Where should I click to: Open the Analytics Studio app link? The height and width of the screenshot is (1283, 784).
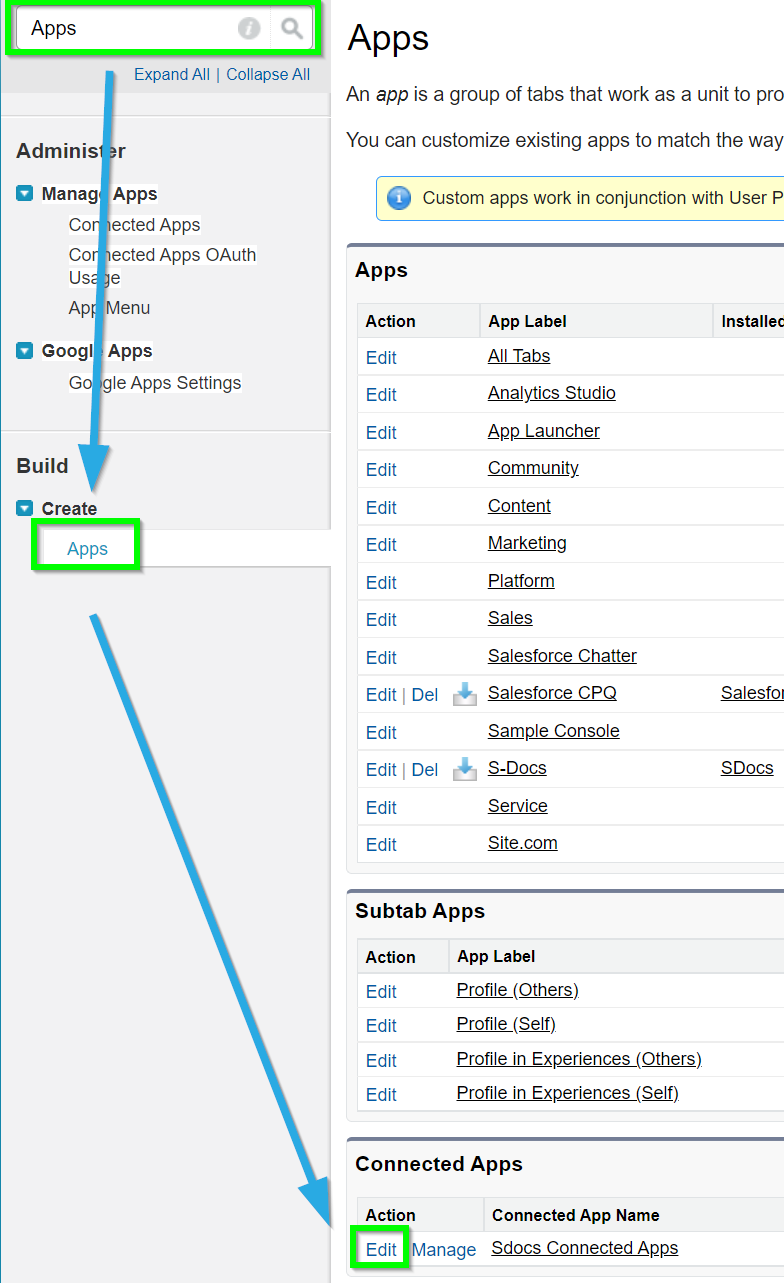pos(552,393)
